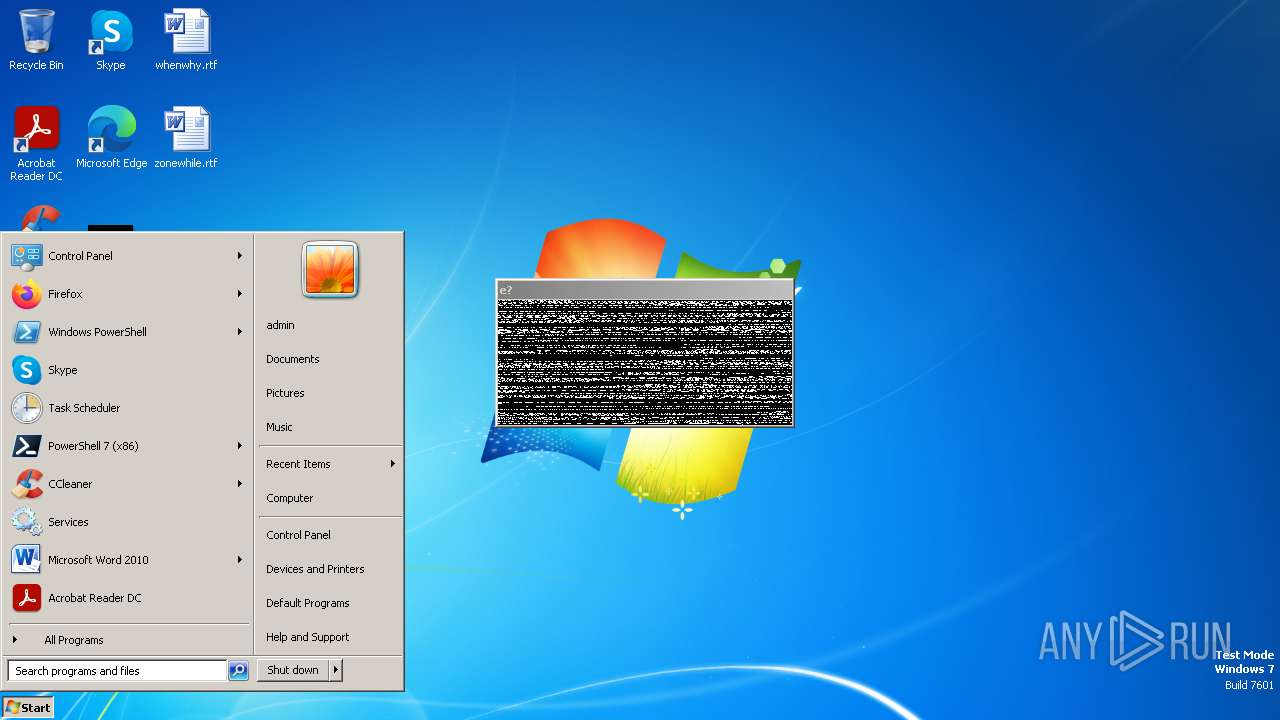Open the Recycle Bin desktop icon
This screenshot has width=1280, height=720.
coord(36,40)
